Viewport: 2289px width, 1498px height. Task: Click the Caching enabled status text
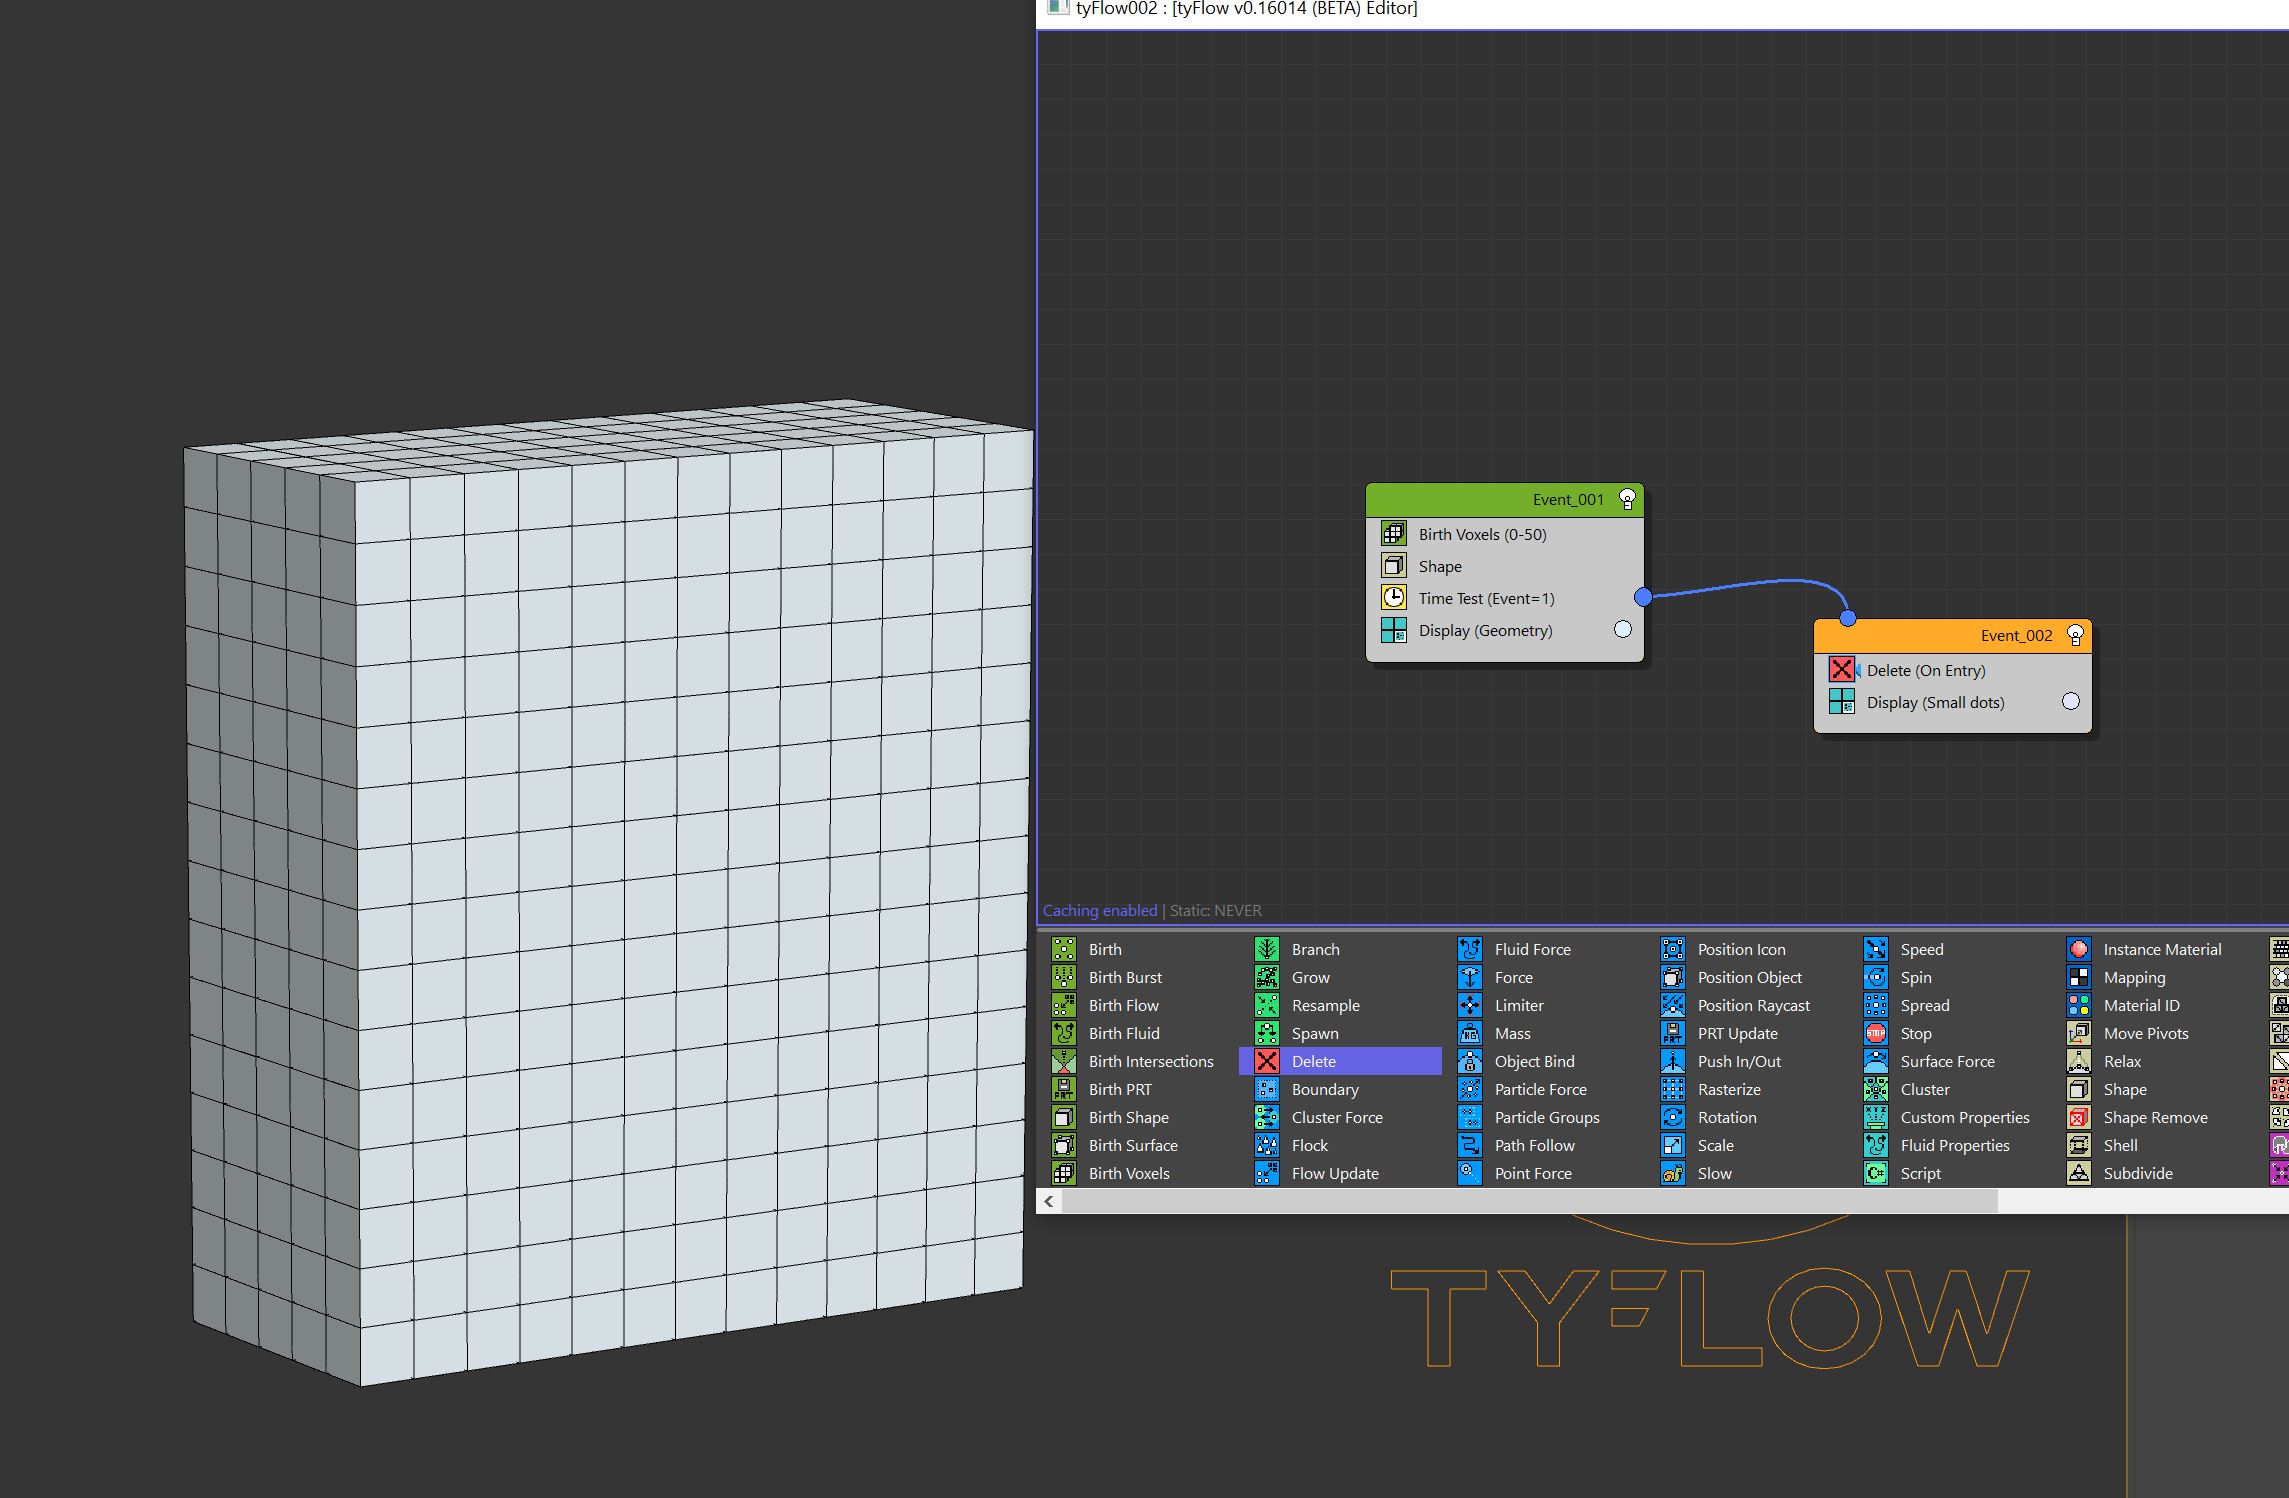point(1100,910)
